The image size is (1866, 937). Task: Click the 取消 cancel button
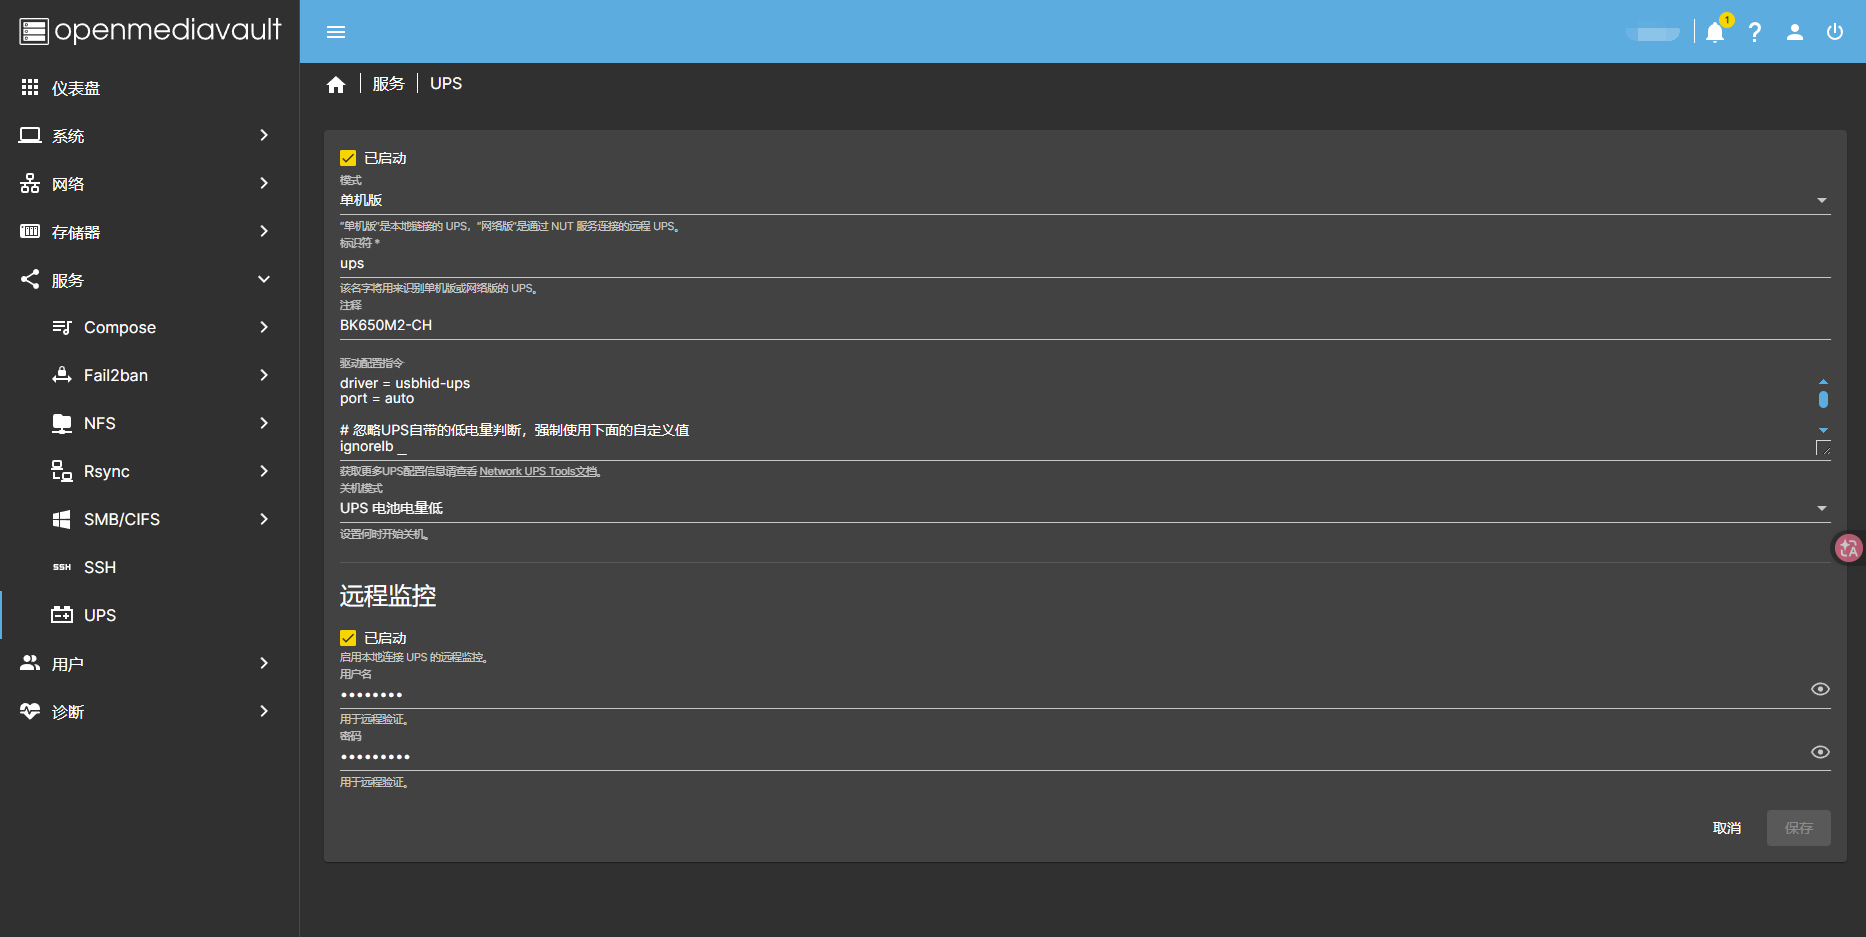click(x=1727, y=828)
